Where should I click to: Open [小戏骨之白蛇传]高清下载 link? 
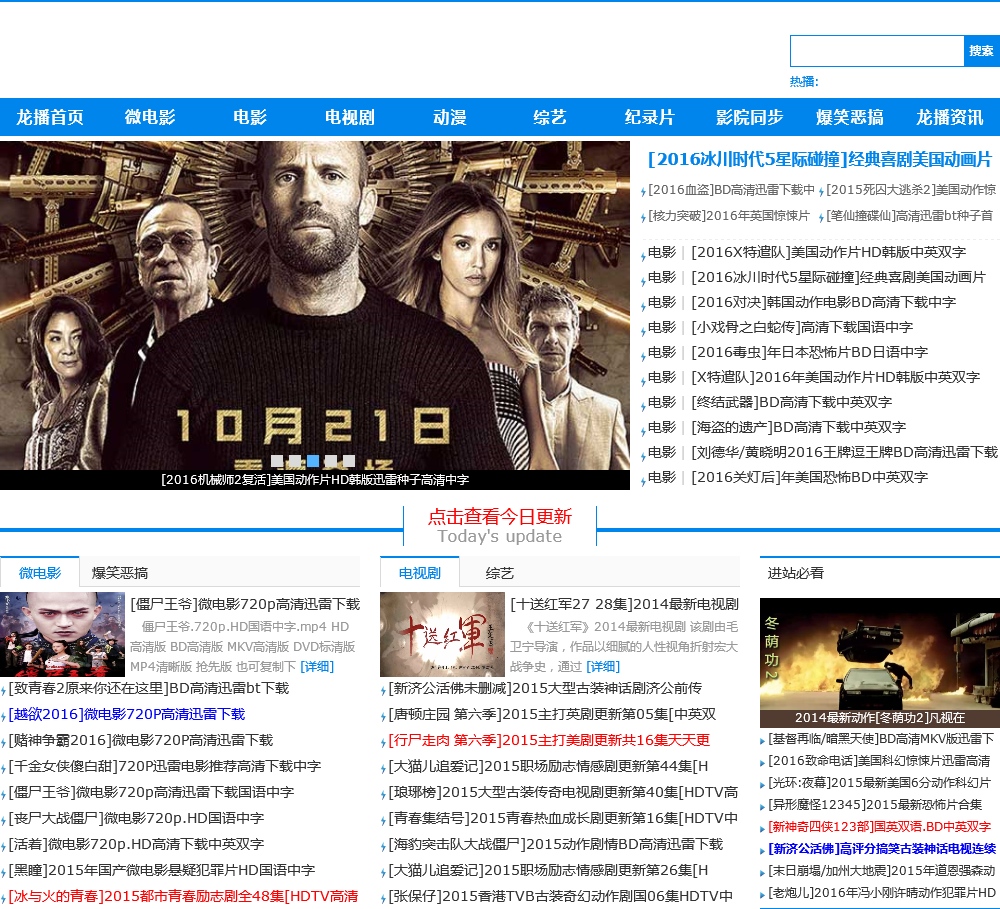[x=802, y=327]
